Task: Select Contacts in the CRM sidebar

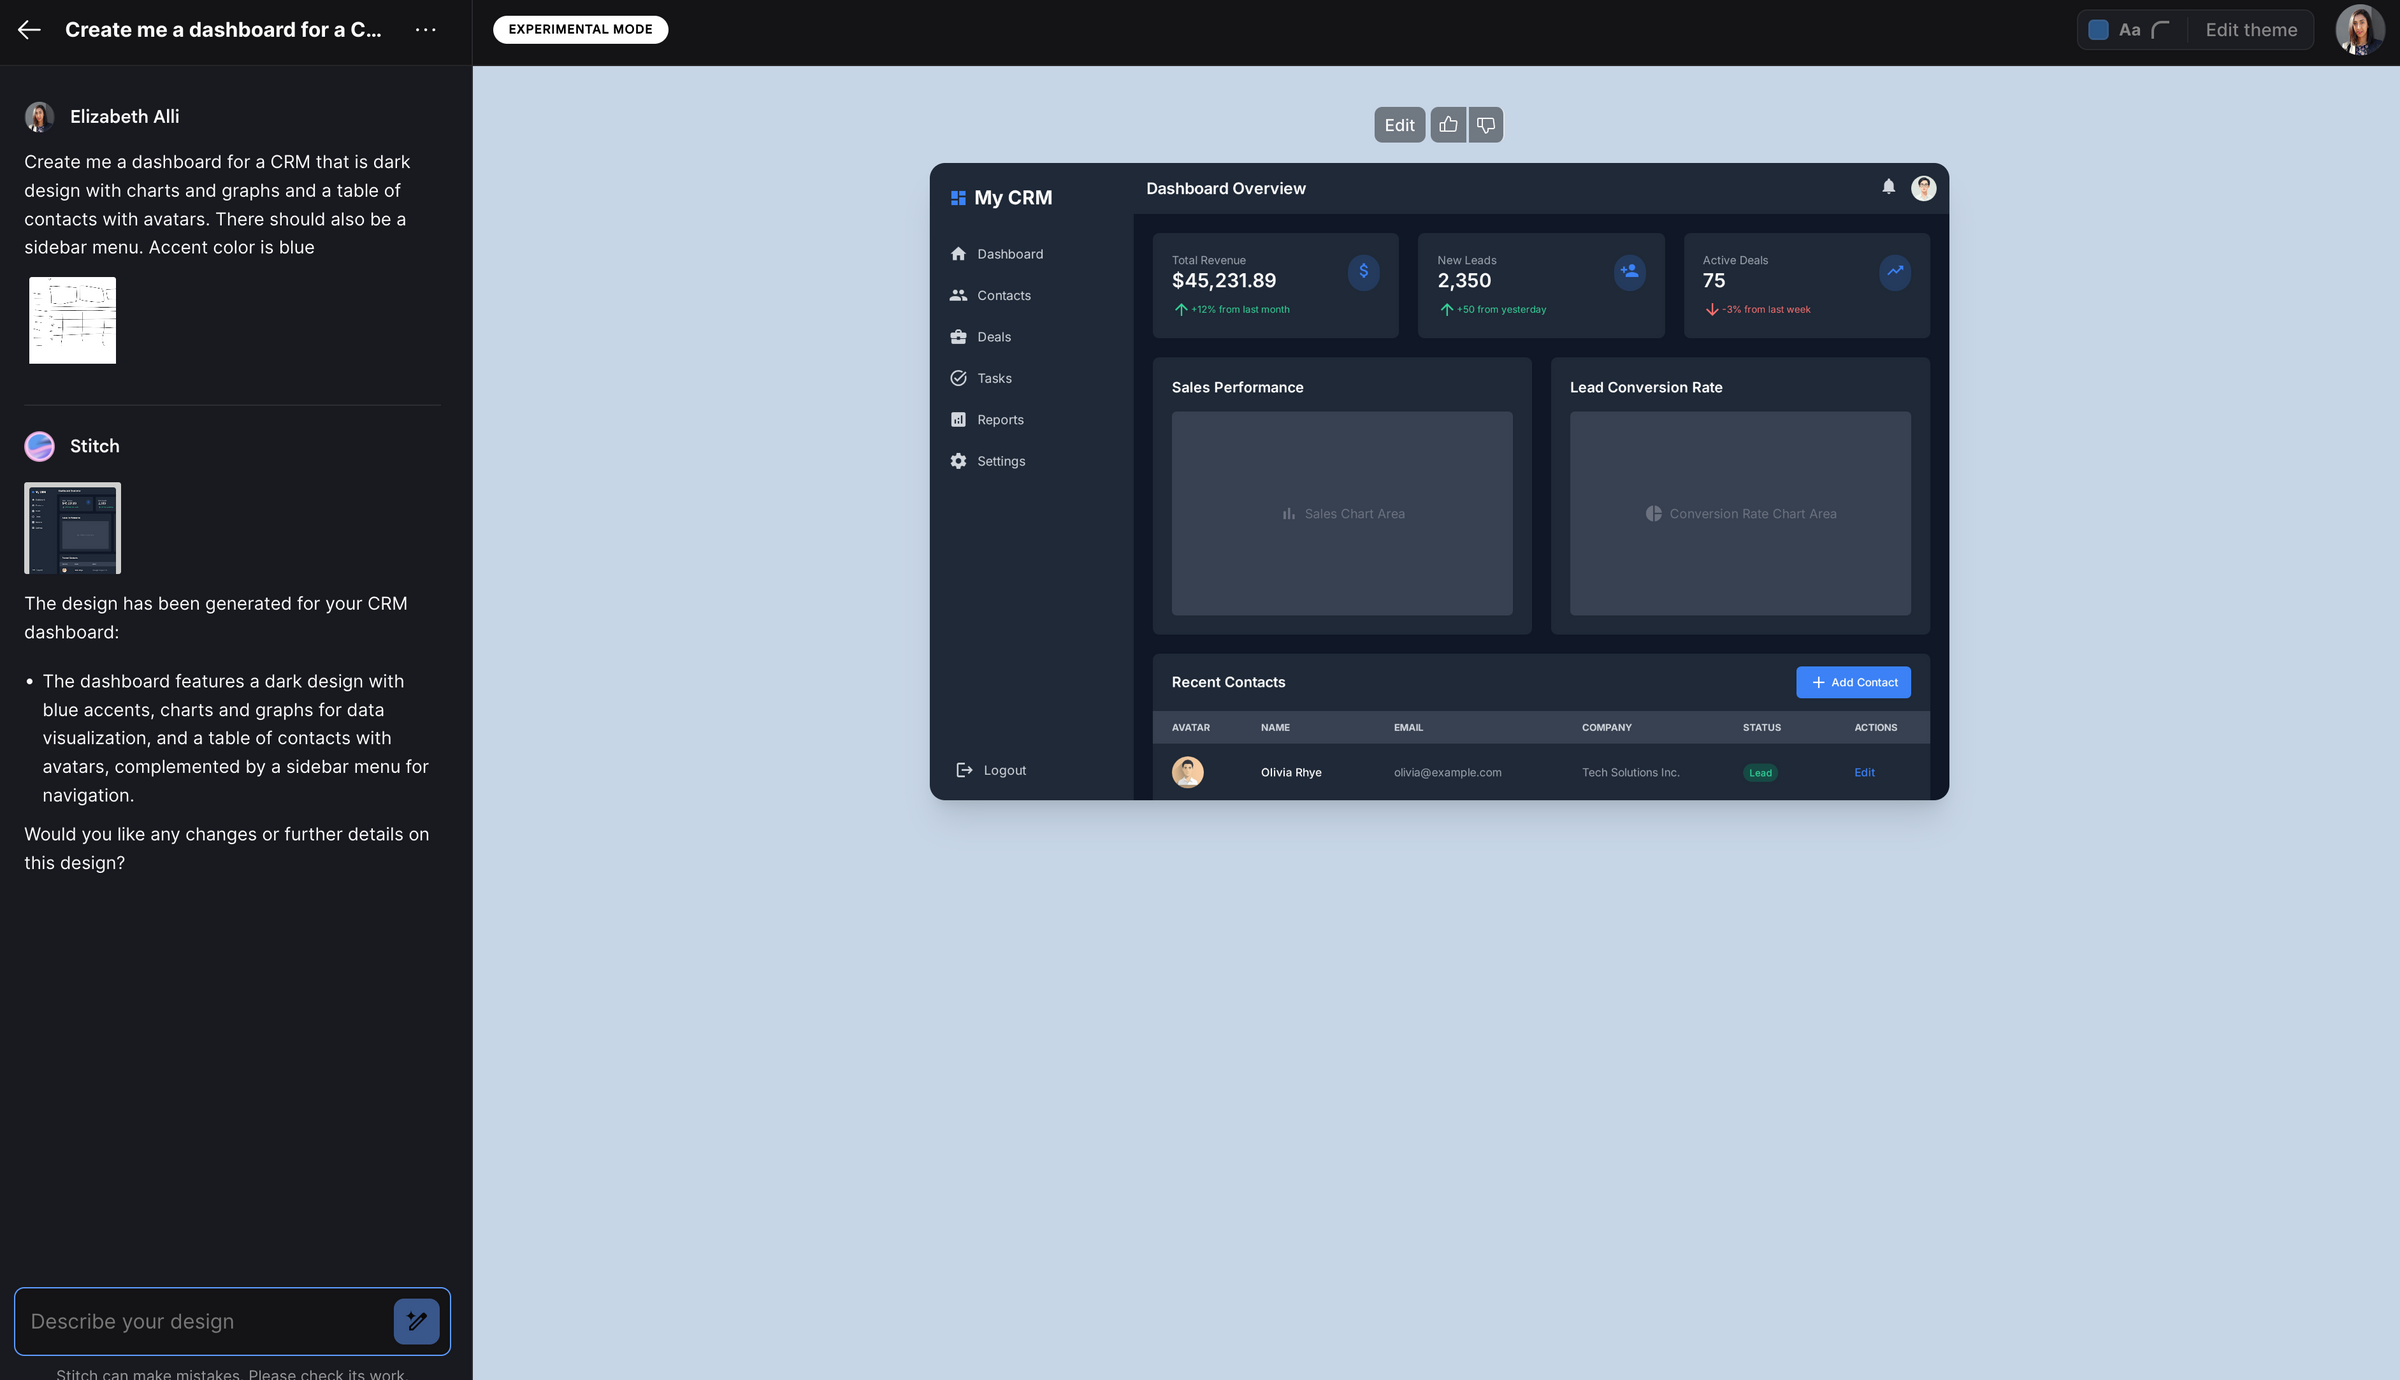Action: 1003,295
